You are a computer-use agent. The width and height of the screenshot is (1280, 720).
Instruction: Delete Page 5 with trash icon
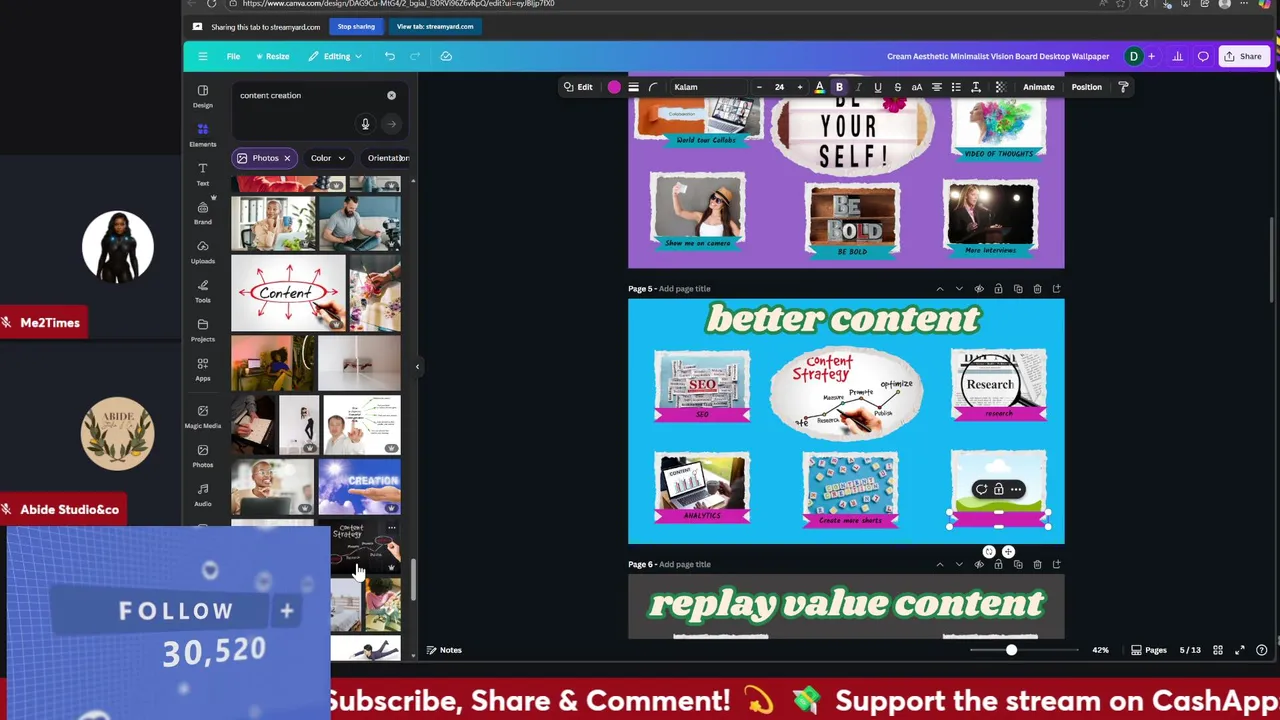coord(1037,289)
